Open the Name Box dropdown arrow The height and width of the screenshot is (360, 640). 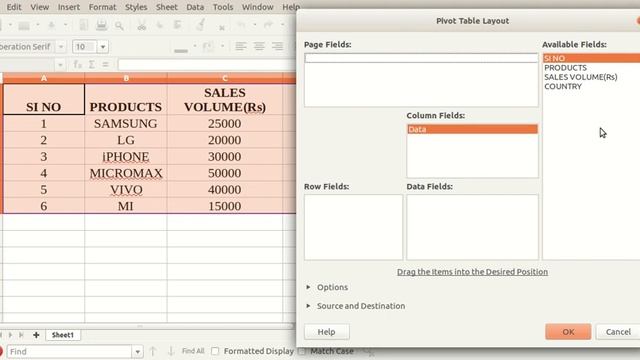pos(60,64)
